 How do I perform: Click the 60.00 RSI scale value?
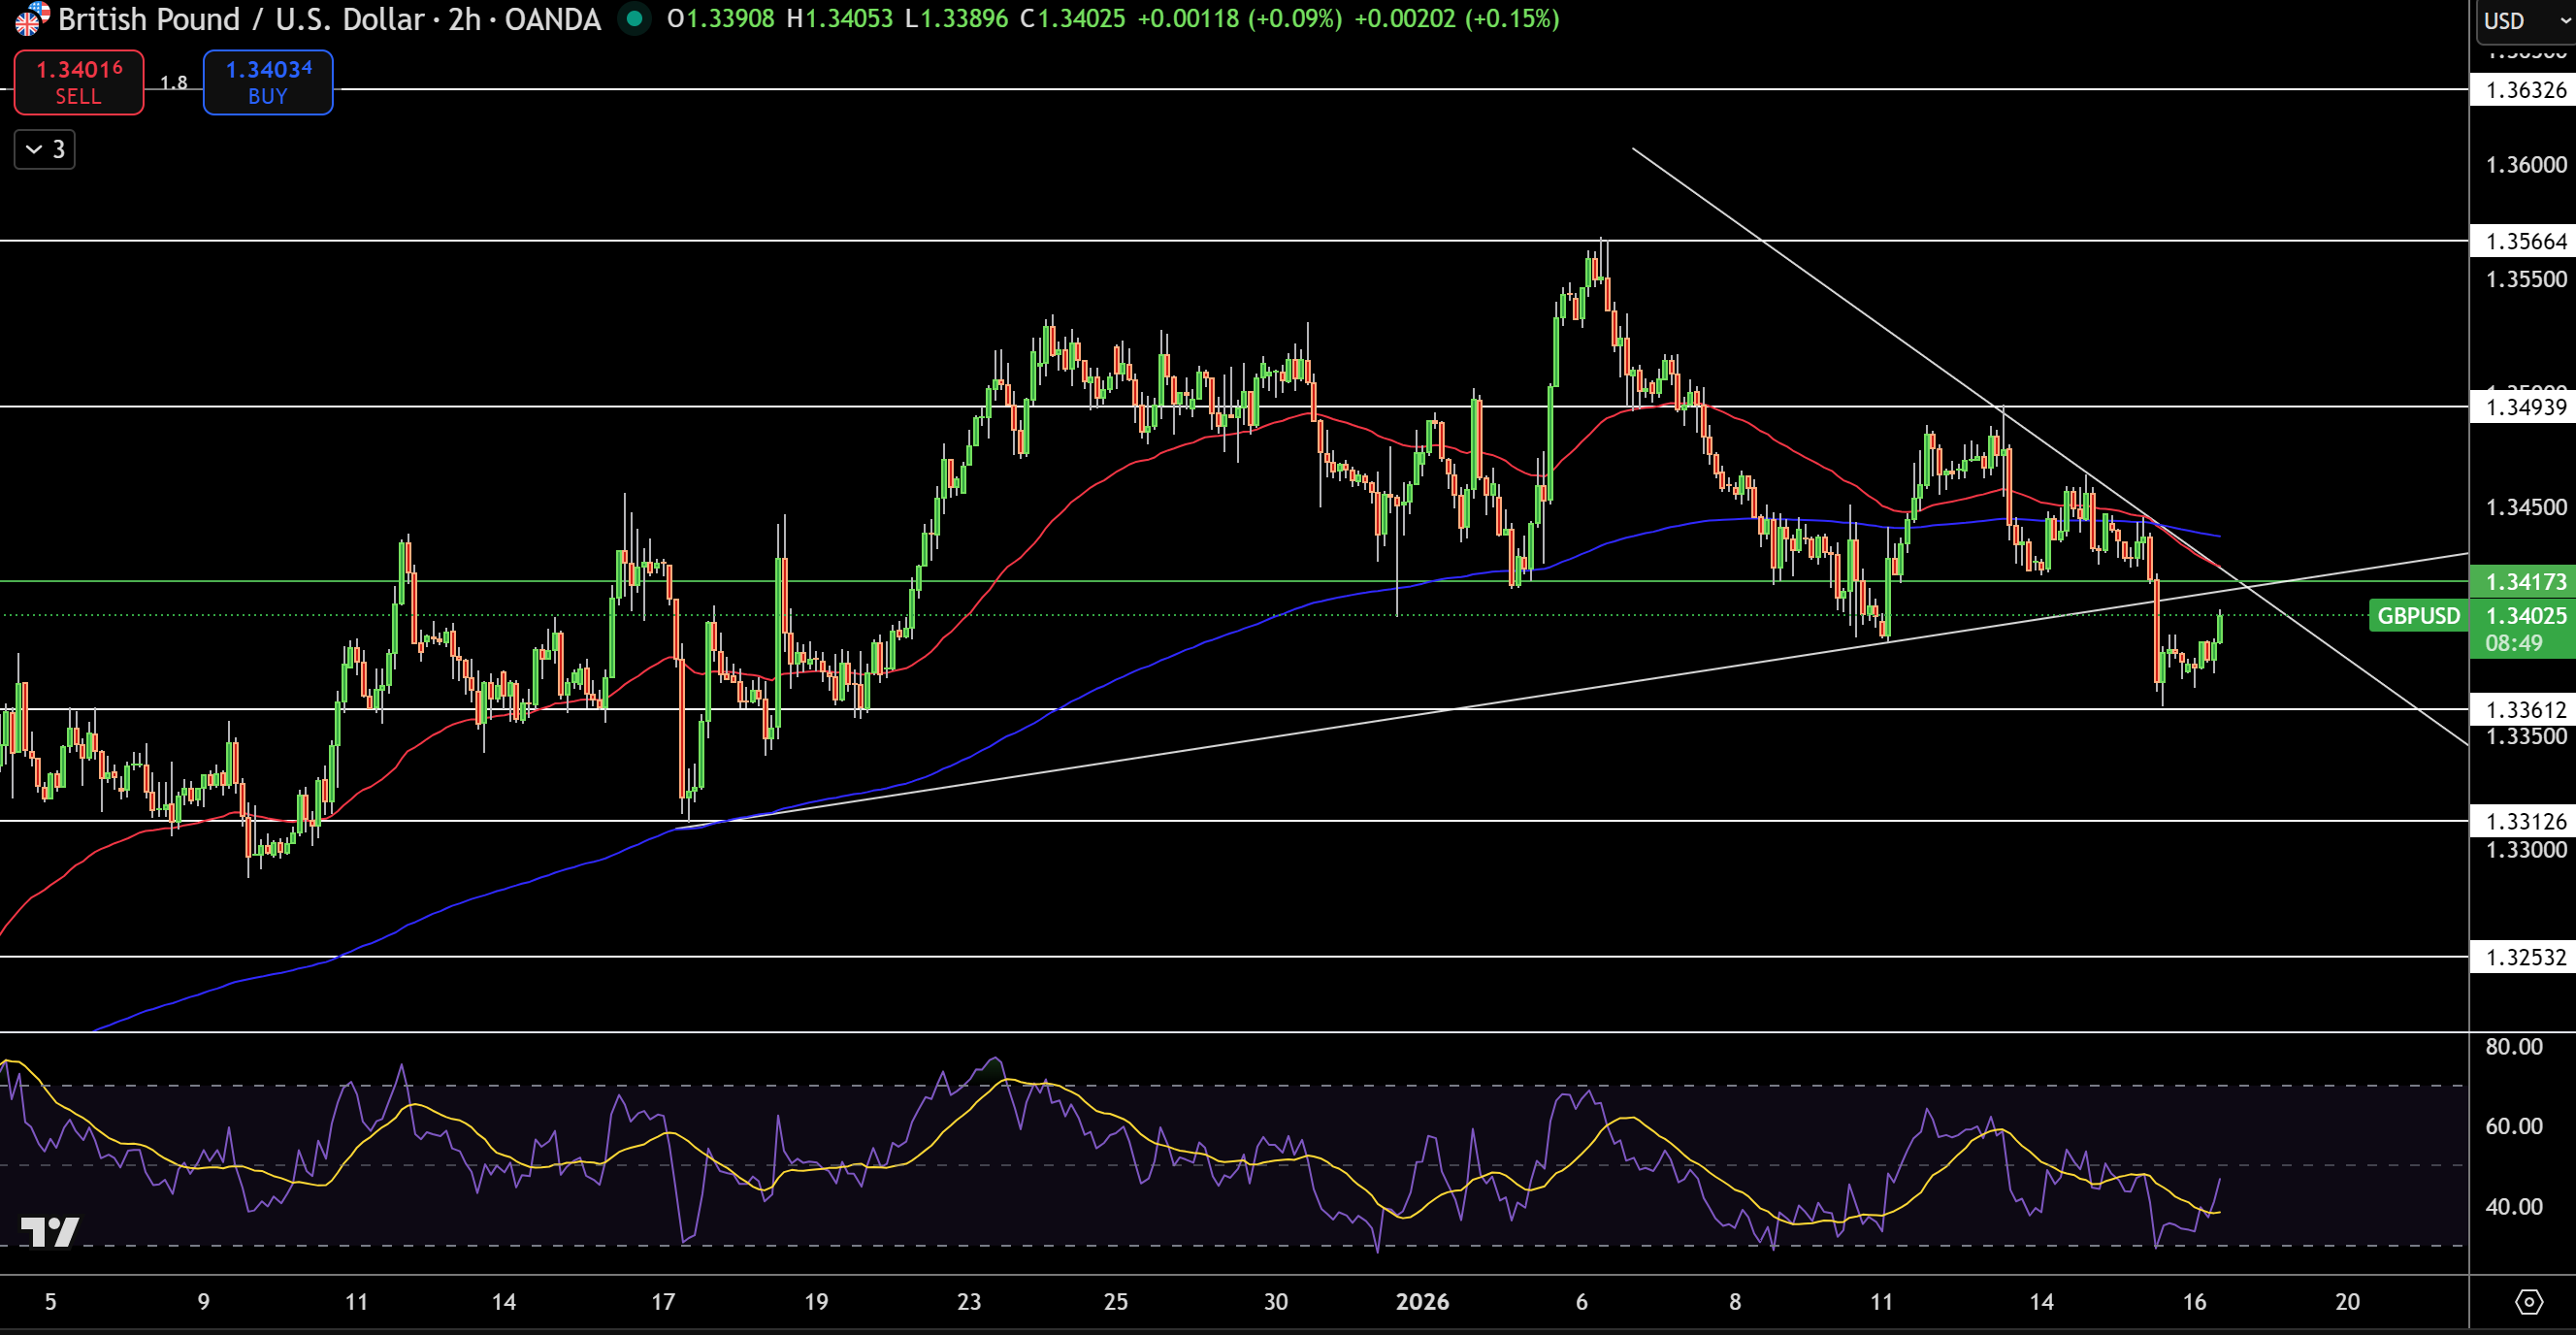[x=2514, y=1126]
